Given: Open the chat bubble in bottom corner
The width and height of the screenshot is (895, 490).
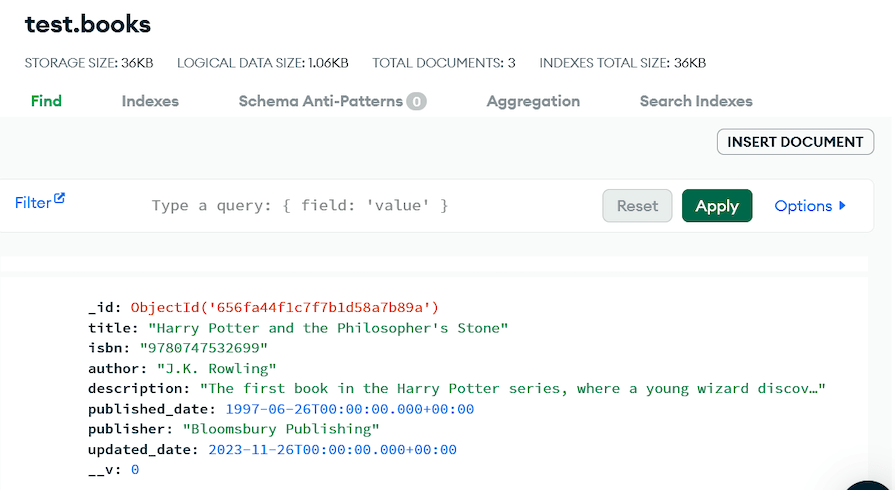Looking at the screenshot, I should click(x=870, y=485).
